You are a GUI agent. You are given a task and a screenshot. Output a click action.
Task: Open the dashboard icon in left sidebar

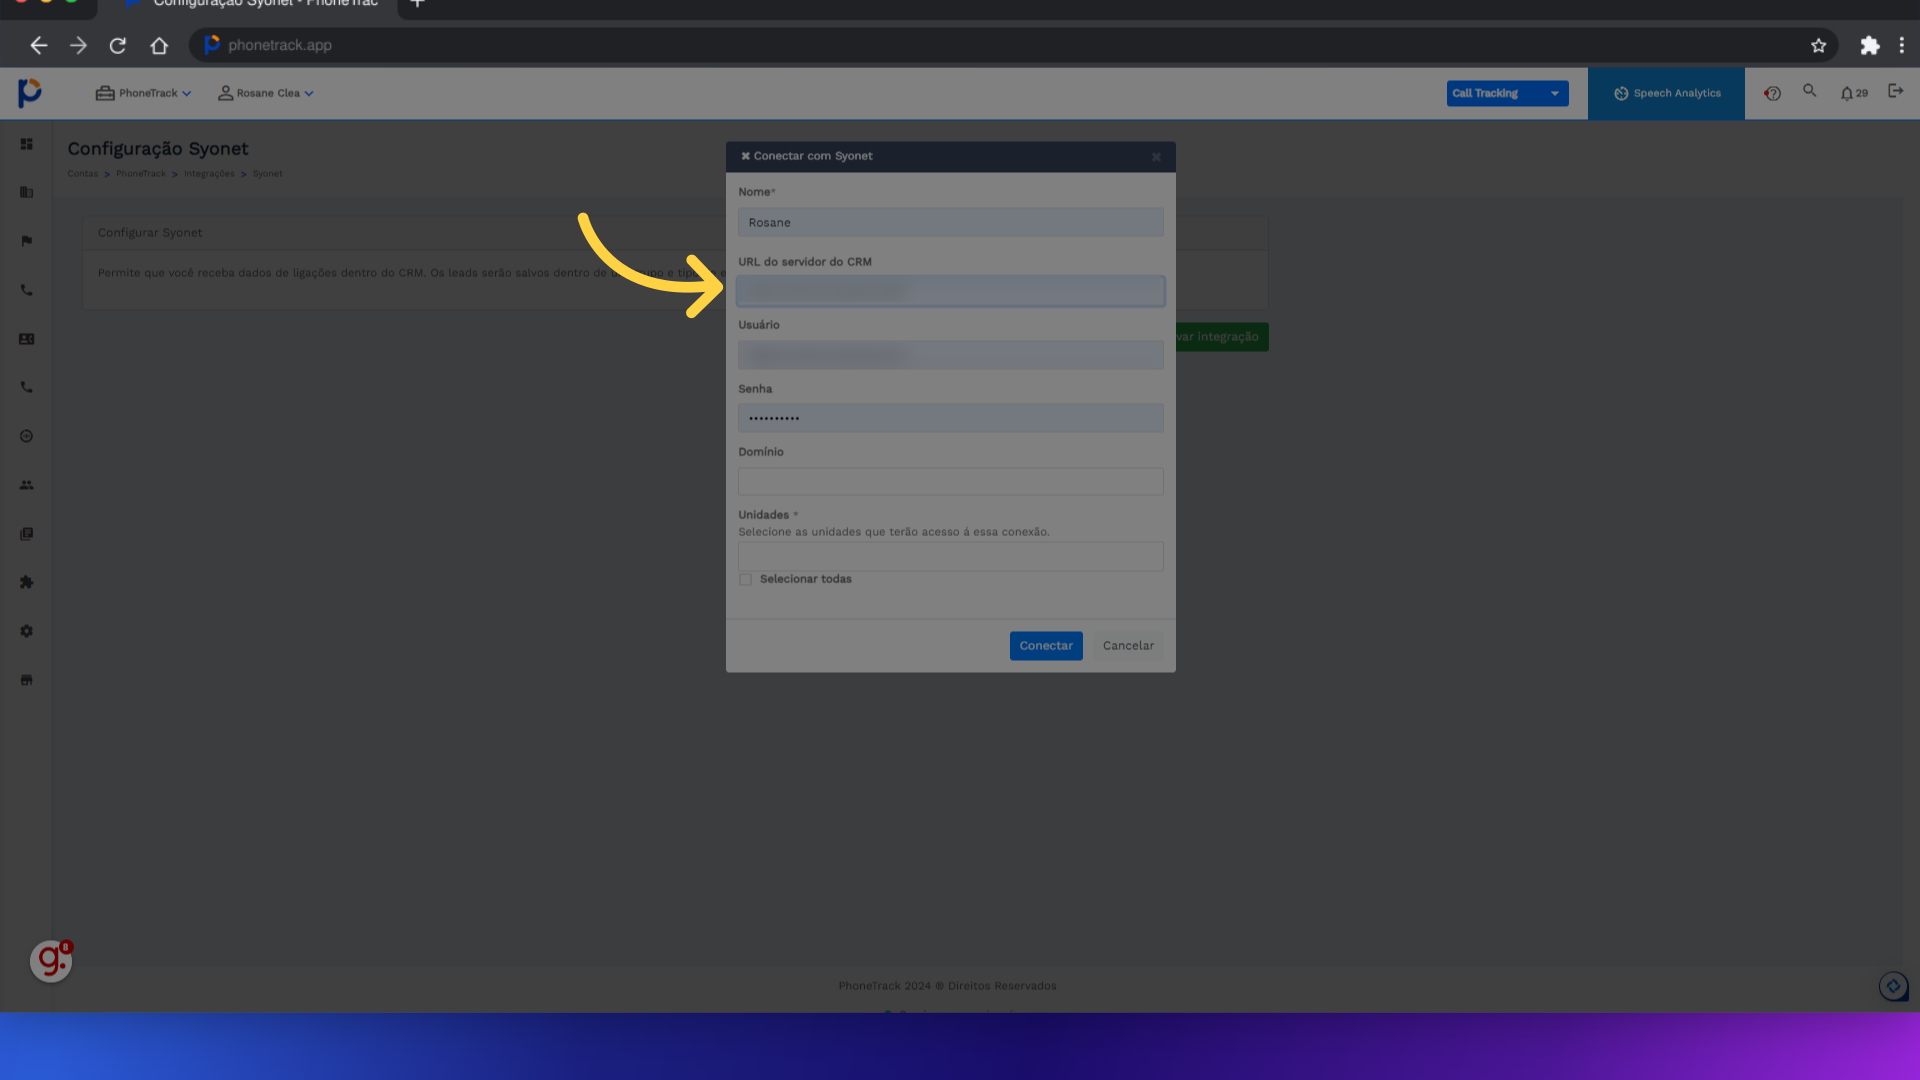[27, 144]
